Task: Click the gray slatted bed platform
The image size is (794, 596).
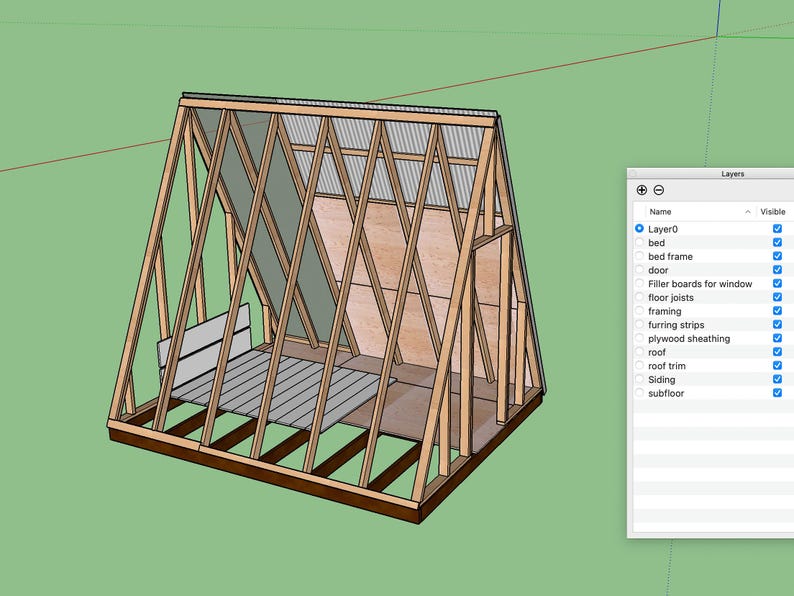Action: click(284, 389)
